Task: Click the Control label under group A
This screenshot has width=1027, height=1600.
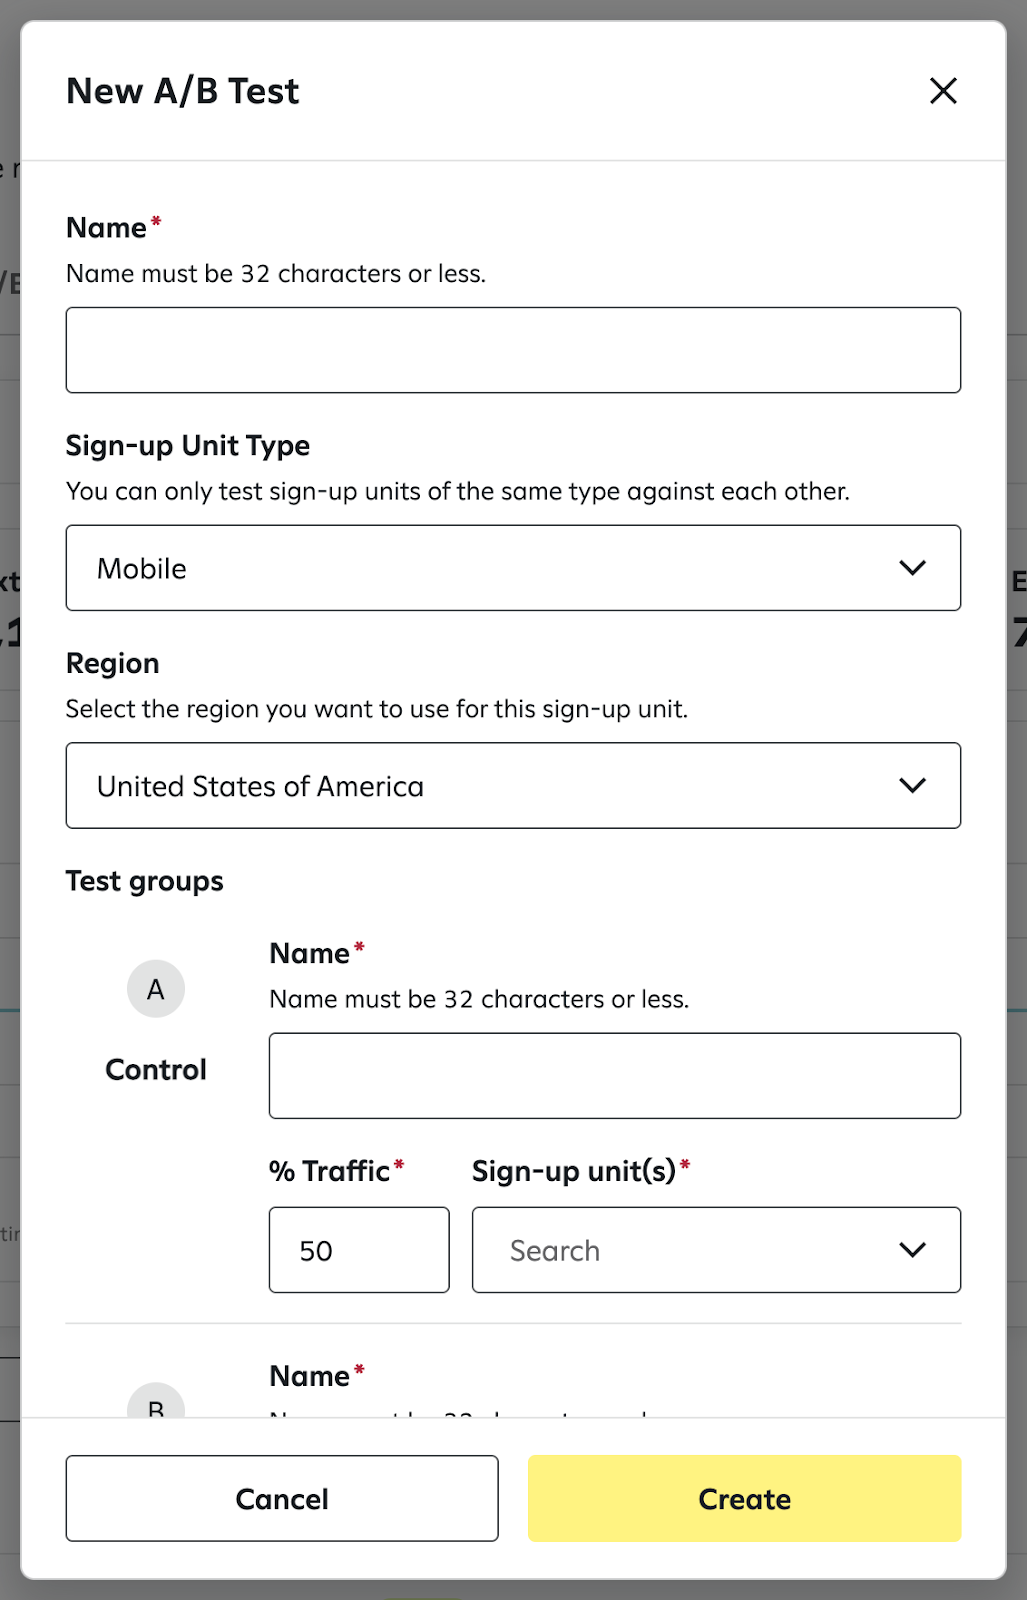Action: point(156,1070)
